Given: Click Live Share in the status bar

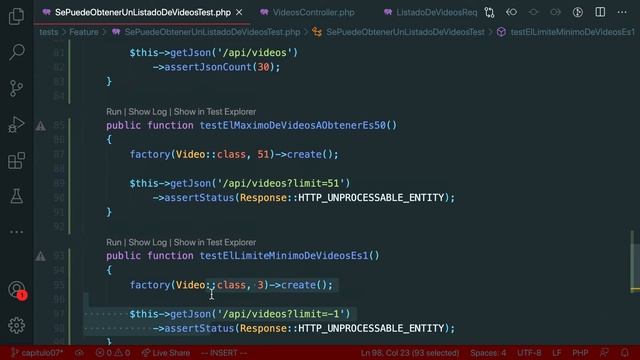Looking at the screenshot, I should pos(166,353).
